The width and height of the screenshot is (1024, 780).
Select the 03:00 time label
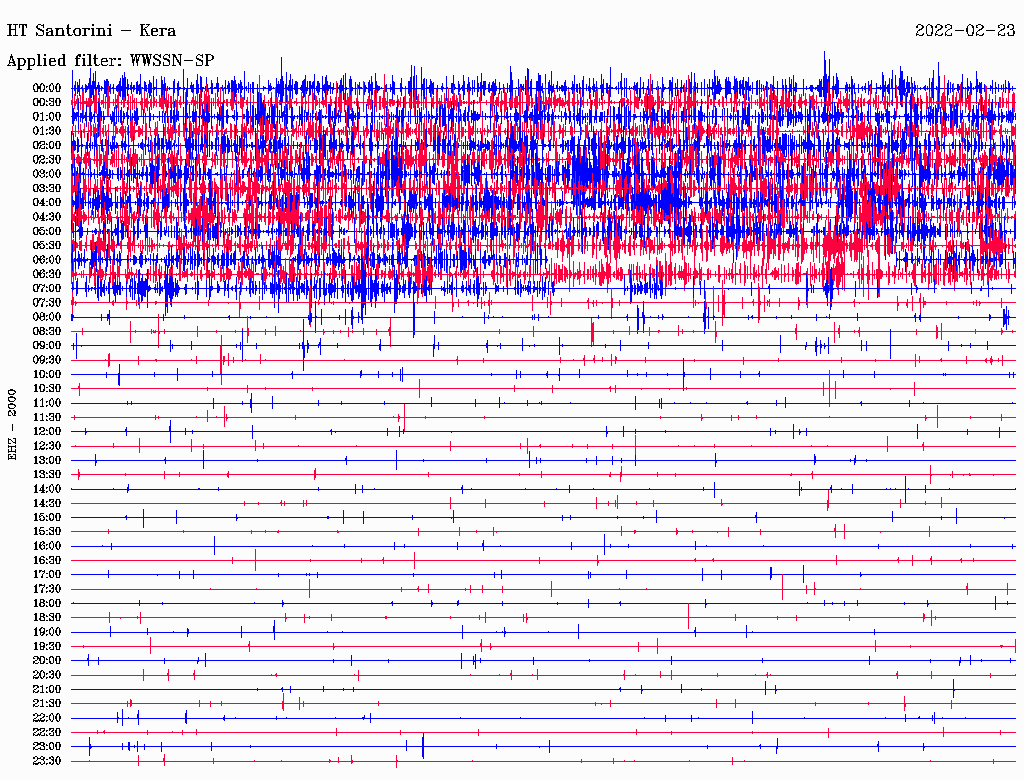(x=47, y=174)
